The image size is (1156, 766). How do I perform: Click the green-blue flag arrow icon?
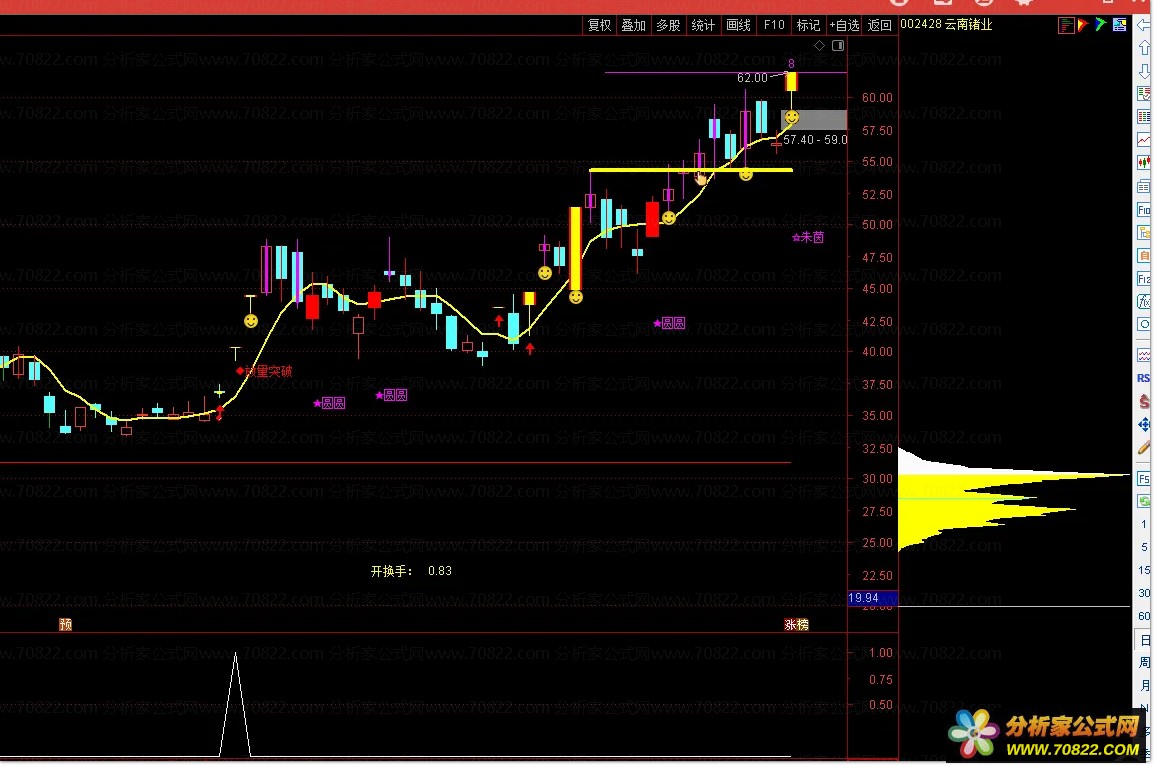coord(1101,24)
